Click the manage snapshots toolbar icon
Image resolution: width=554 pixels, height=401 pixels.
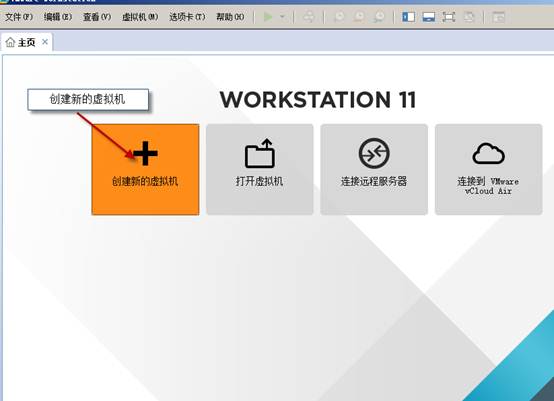click(x=379, y=17)
